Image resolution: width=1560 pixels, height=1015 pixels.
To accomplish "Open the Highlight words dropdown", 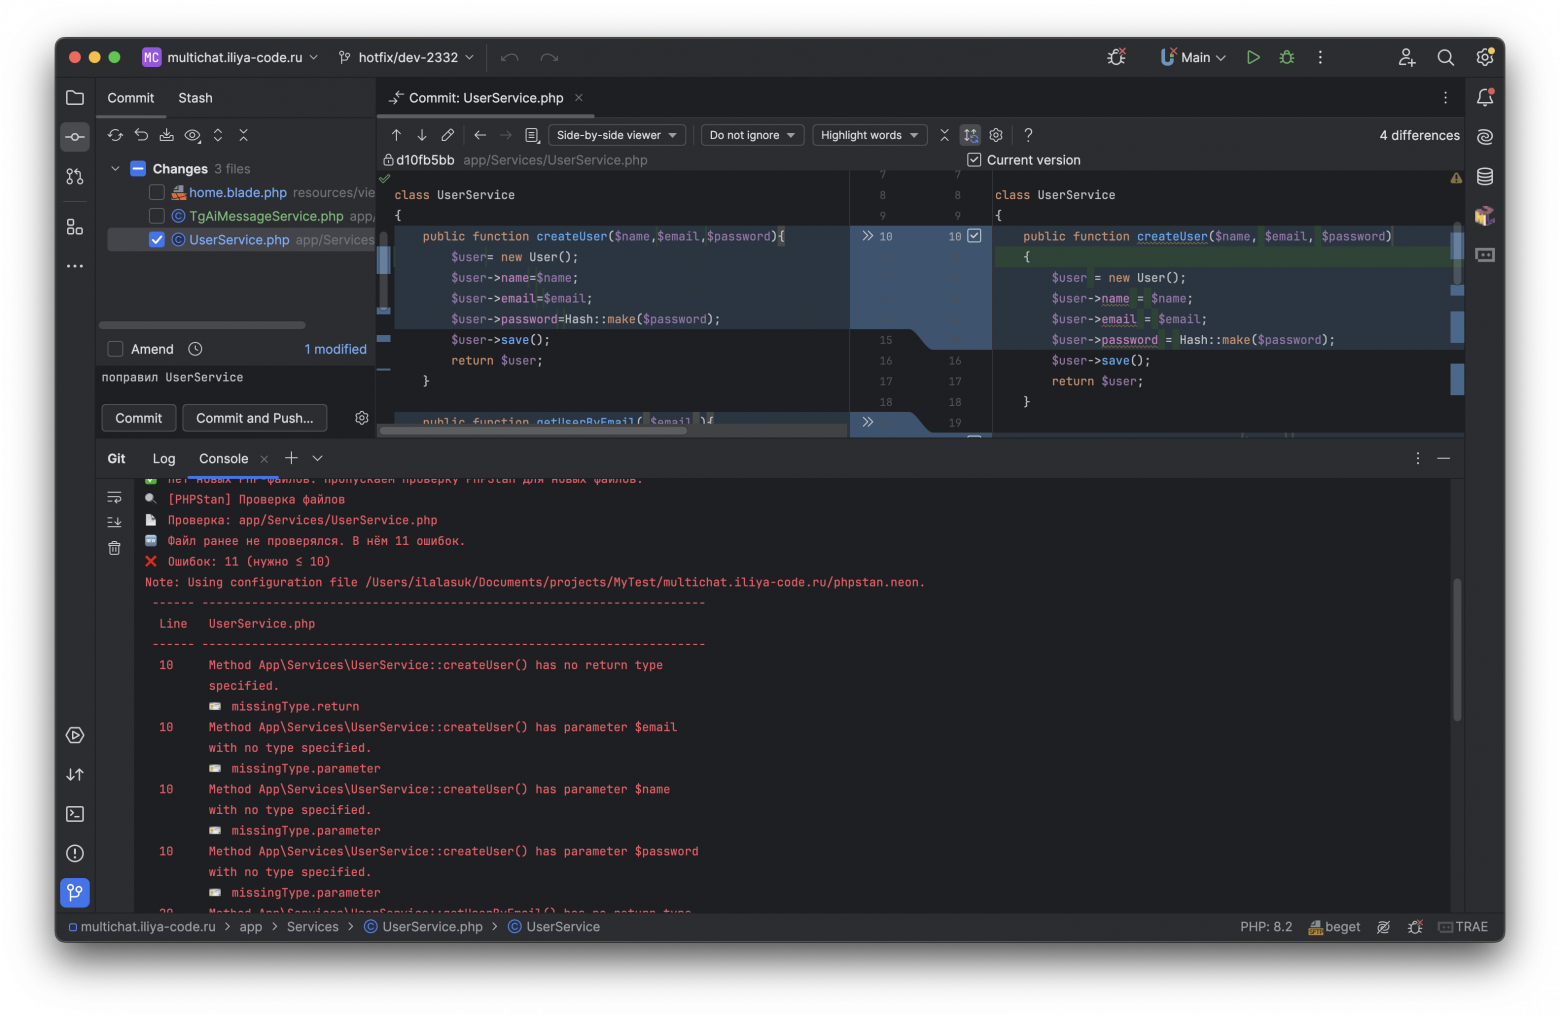I will pyautogui.click(x=869, y=134).
